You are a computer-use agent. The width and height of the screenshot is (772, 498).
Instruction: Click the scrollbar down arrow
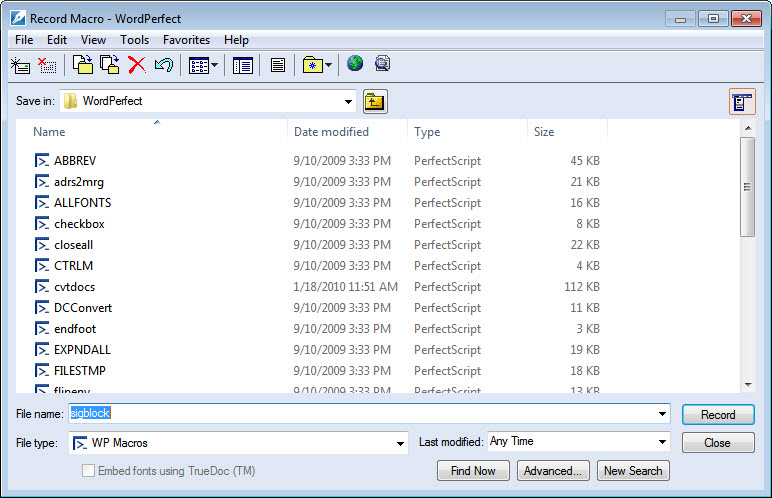point(748,385)
